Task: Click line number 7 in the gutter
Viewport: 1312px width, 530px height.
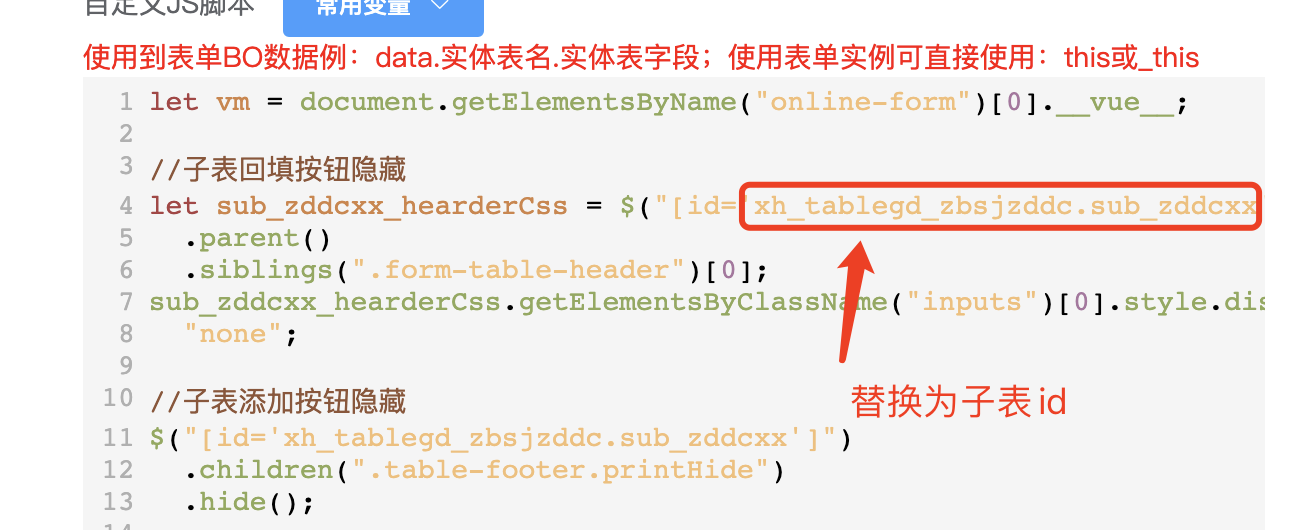Action: pos(125,302)
